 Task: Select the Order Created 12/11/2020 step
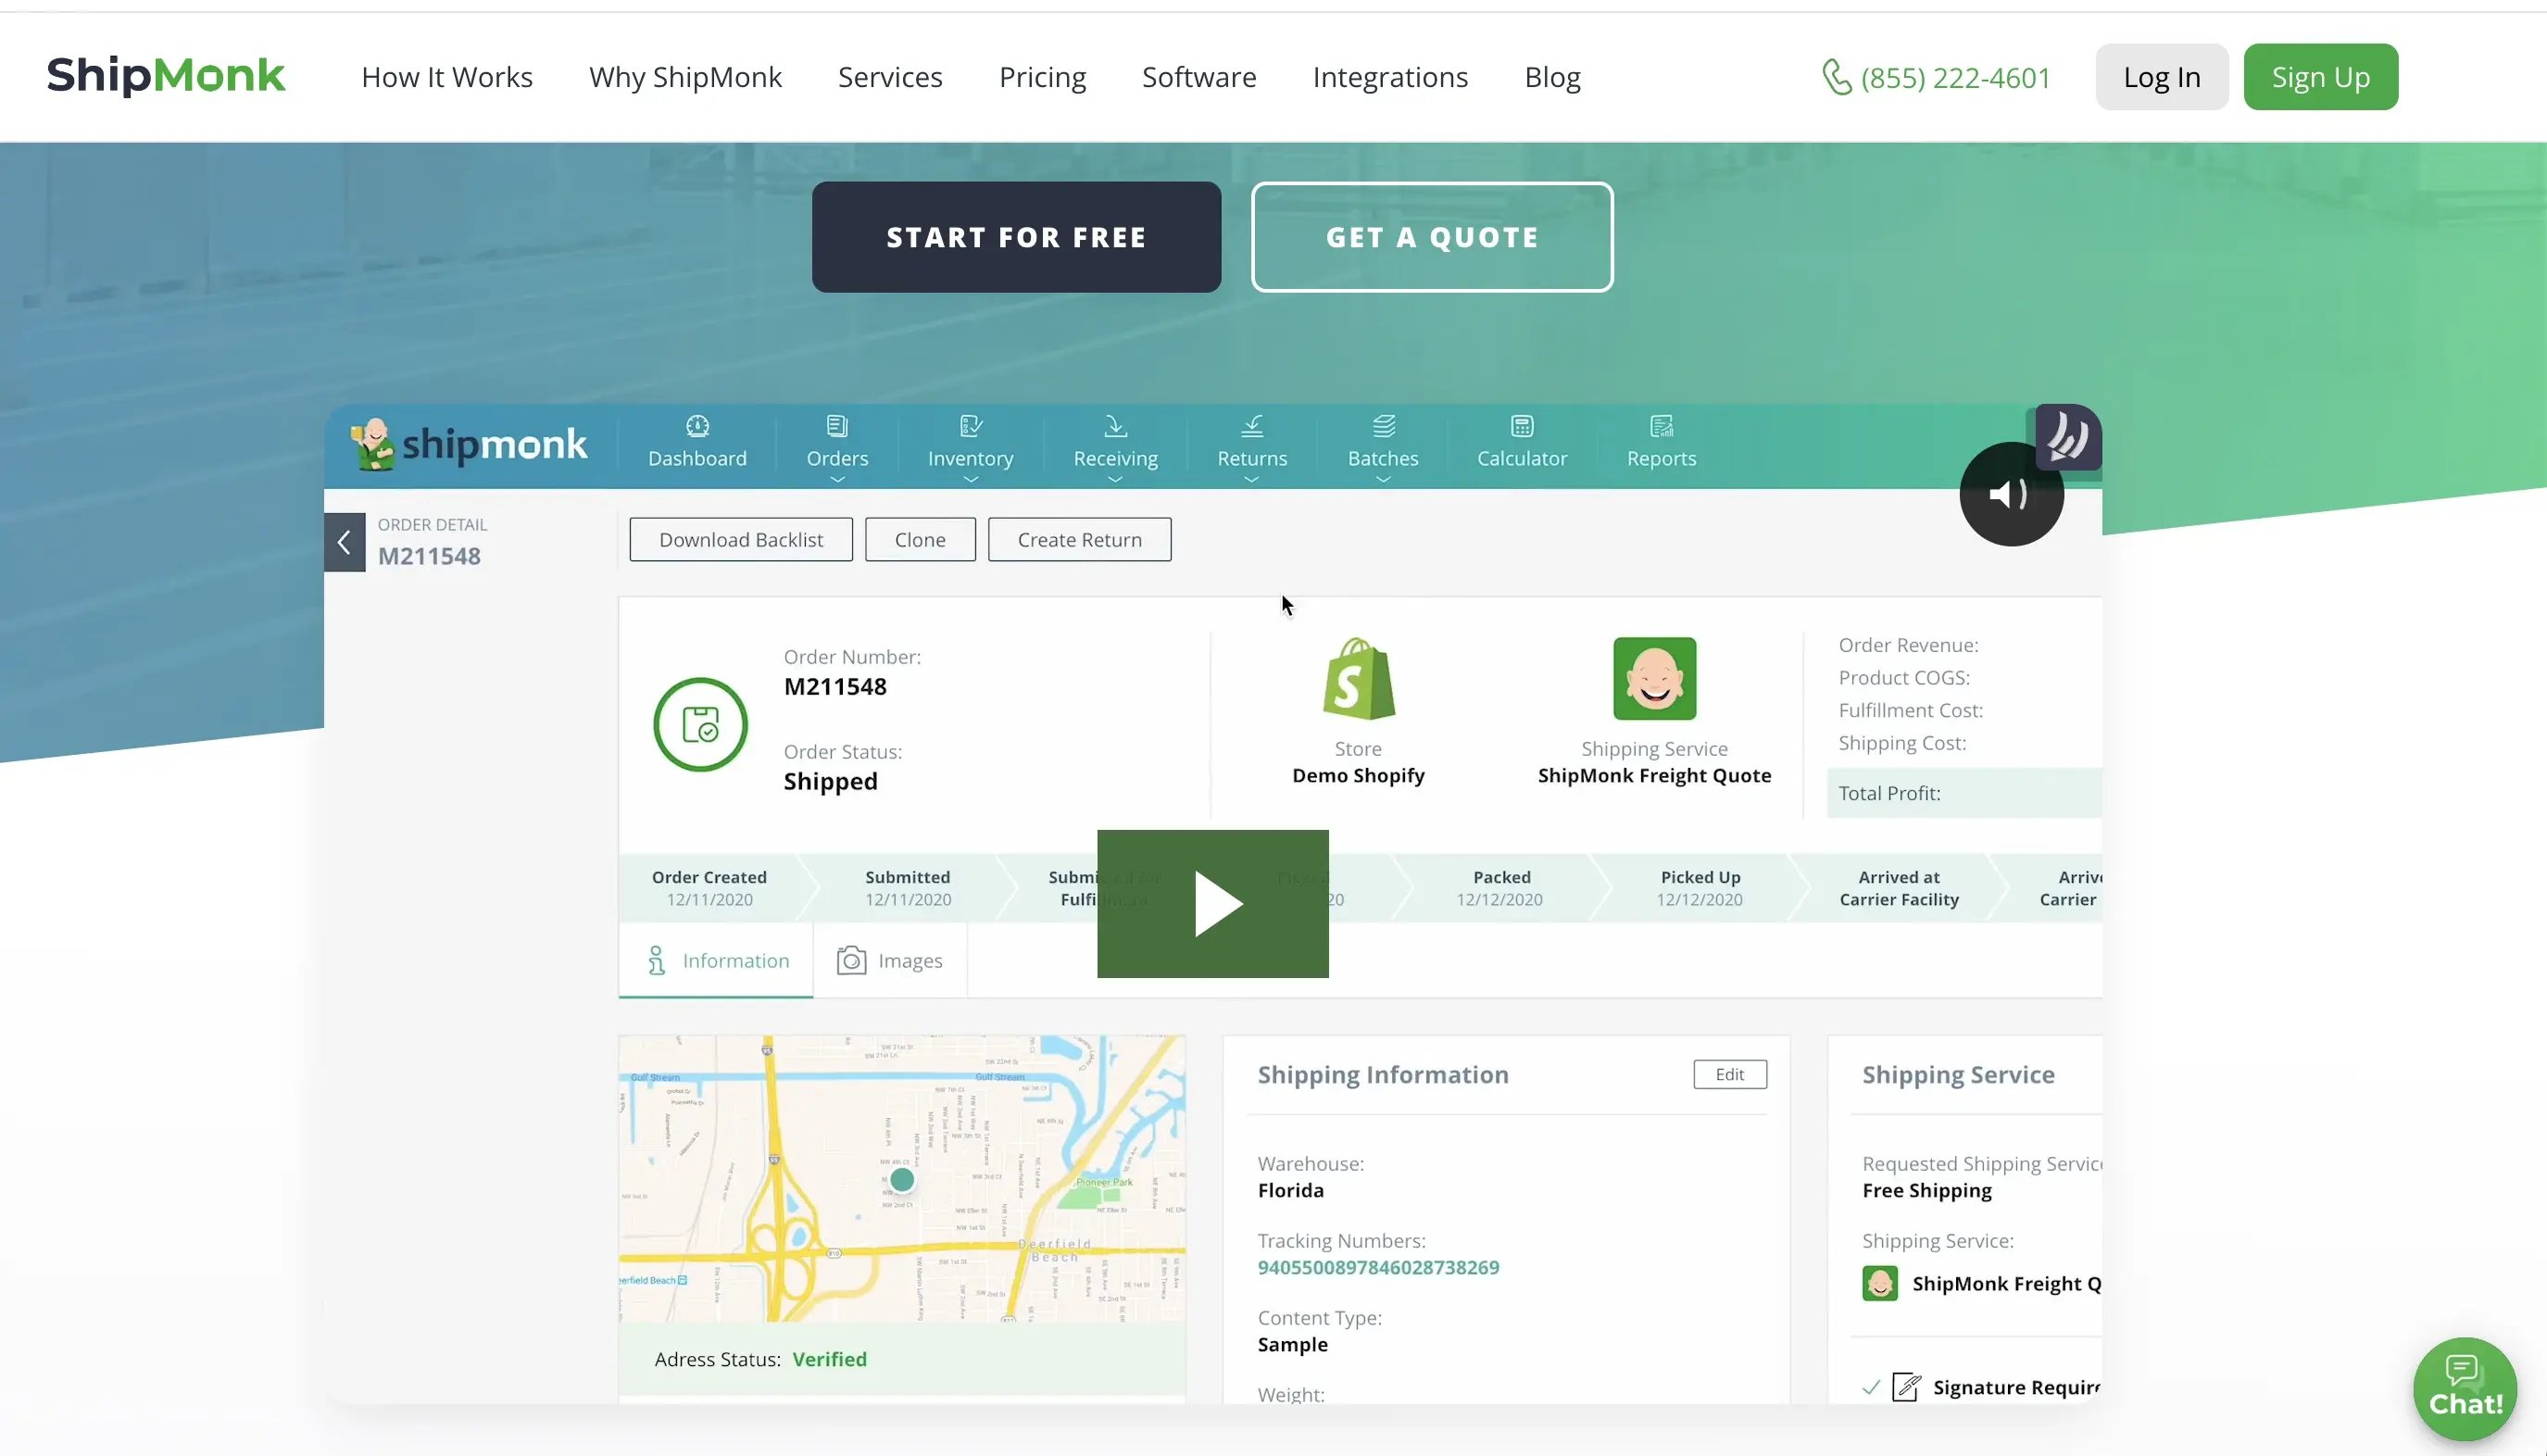(x=709, y=888)
